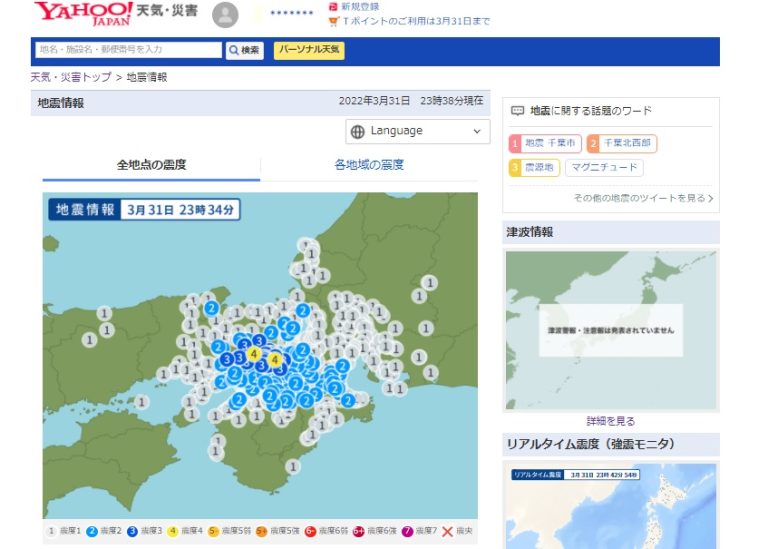Click the speech bubble icon near 地震に関する話題のワード
This screenshot has height=549, width=768.
tap(518, 111)
